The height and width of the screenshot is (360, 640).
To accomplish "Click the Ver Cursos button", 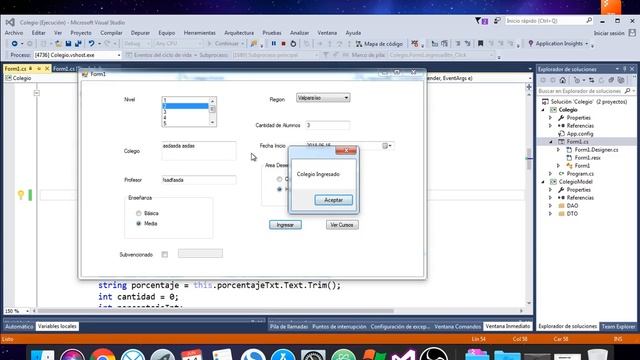I will (342, 225).
